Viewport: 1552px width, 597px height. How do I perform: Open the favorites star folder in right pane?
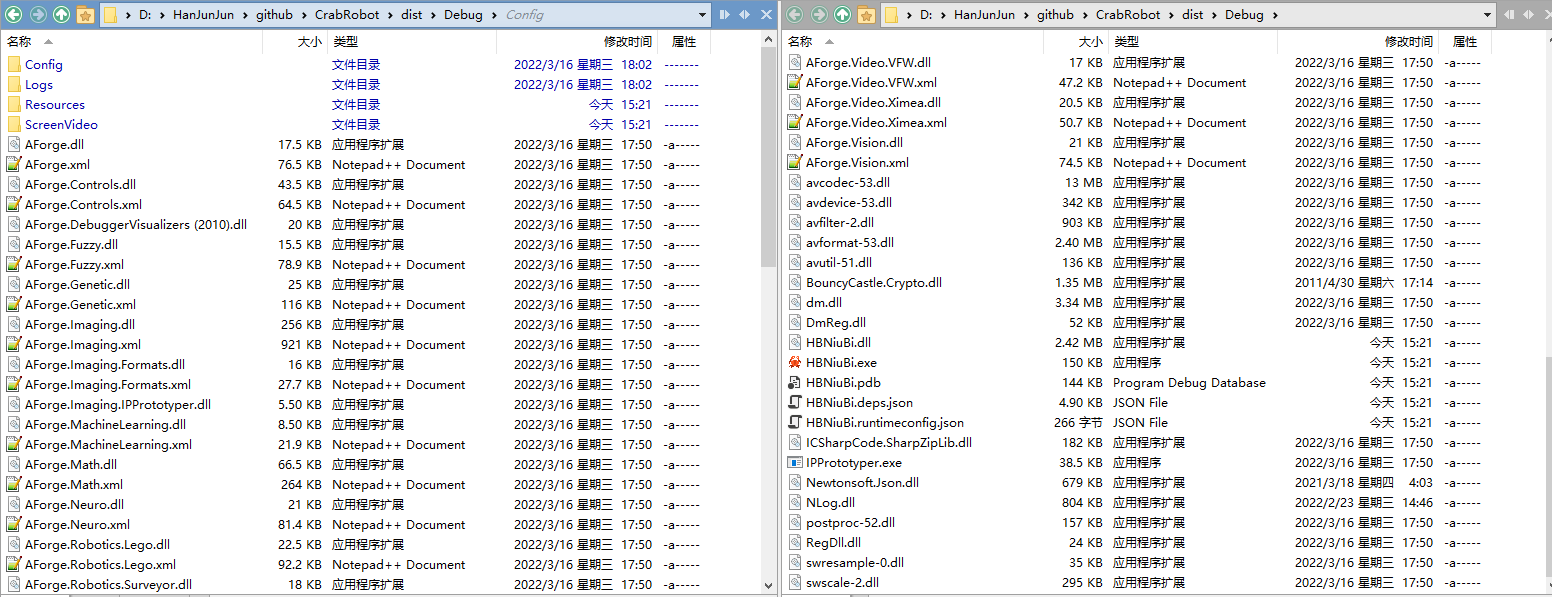click(x=867, y=15)
